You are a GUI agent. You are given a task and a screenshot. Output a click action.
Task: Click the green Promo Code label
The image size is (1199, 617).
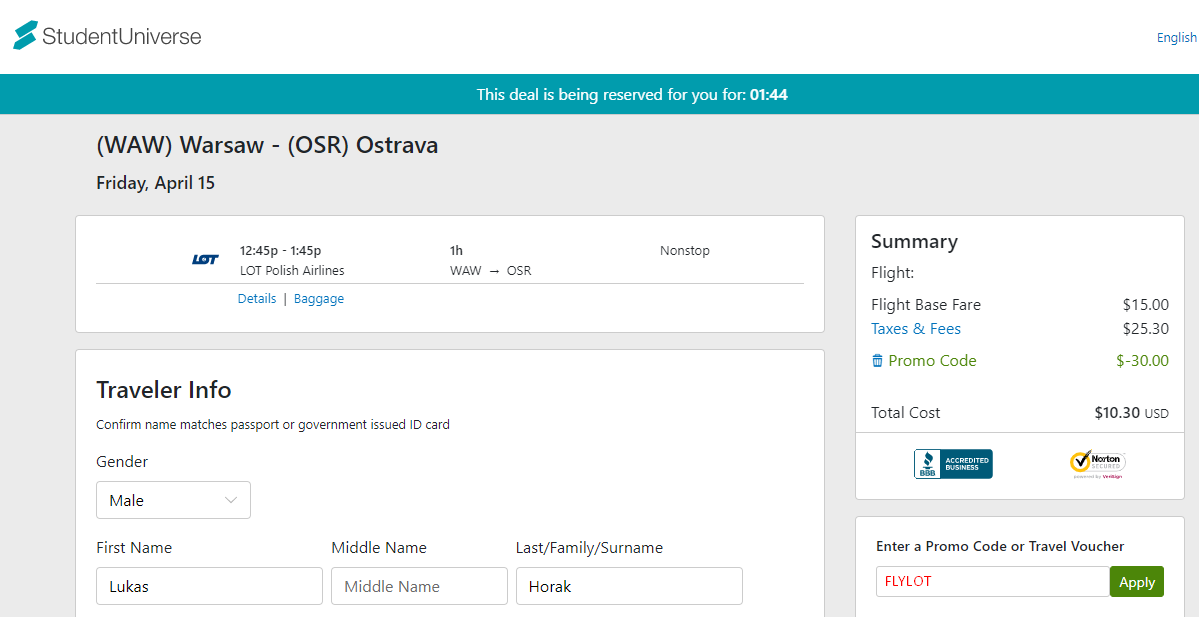pos(932,361)
